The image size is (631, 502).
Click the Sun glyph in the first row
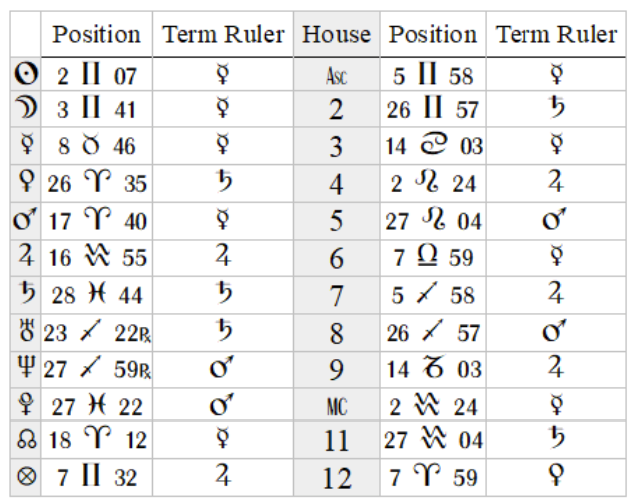pyautogui.click(x=26, y=74)
